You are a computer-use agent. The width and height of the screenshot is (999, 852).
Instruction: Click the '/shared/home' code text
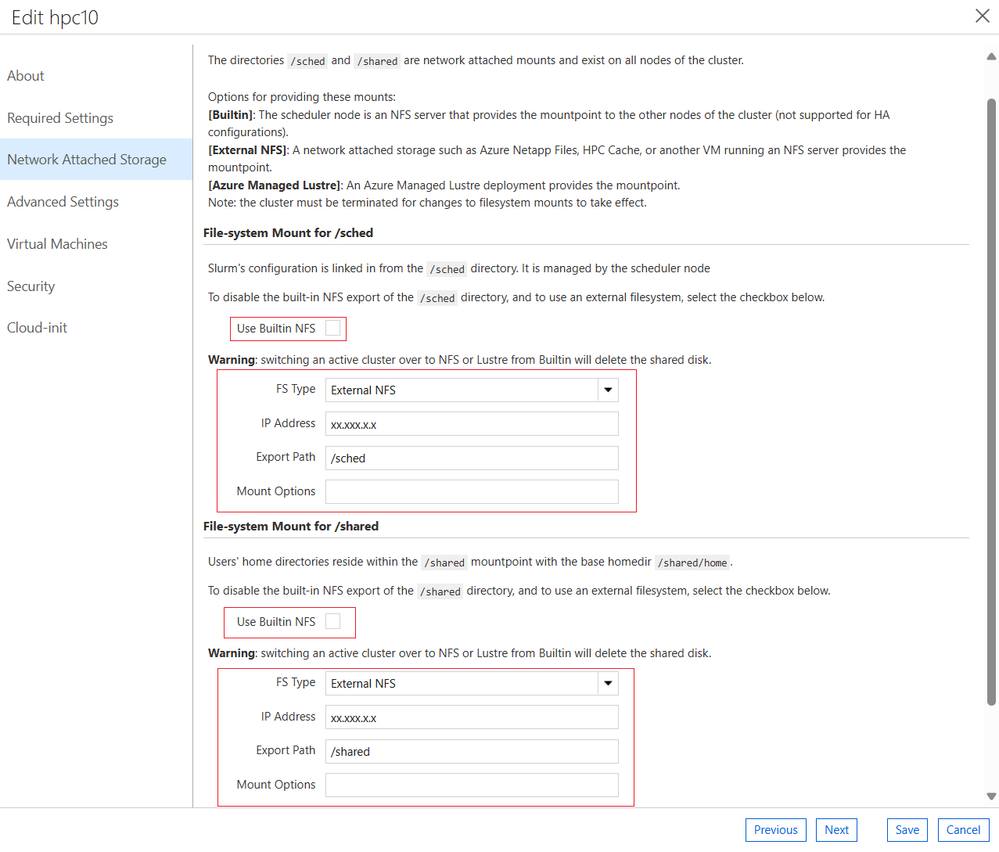[693, 563]
